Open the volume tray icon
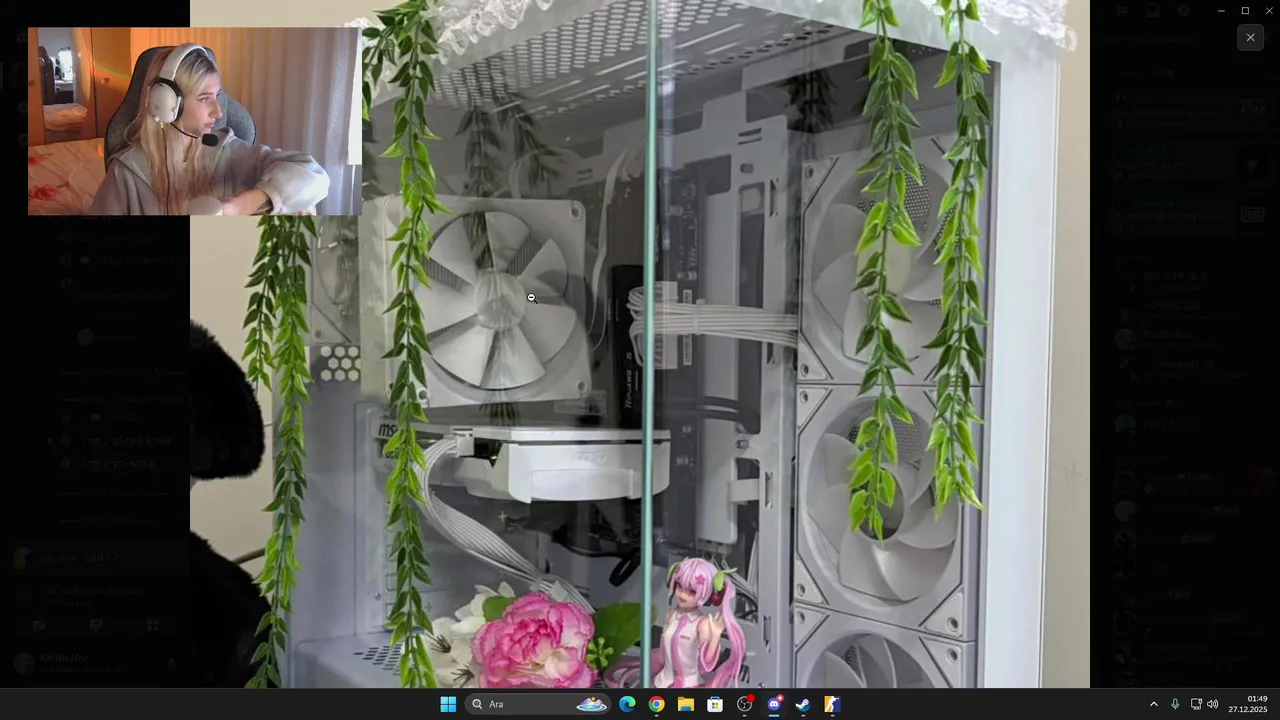This screenshot has height=720, width=1280. [x=1213, y=704]
